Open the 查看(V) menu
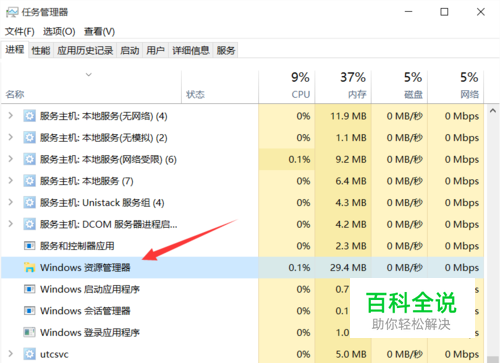This screenshot has width=500, height=363. coord(99,32)
